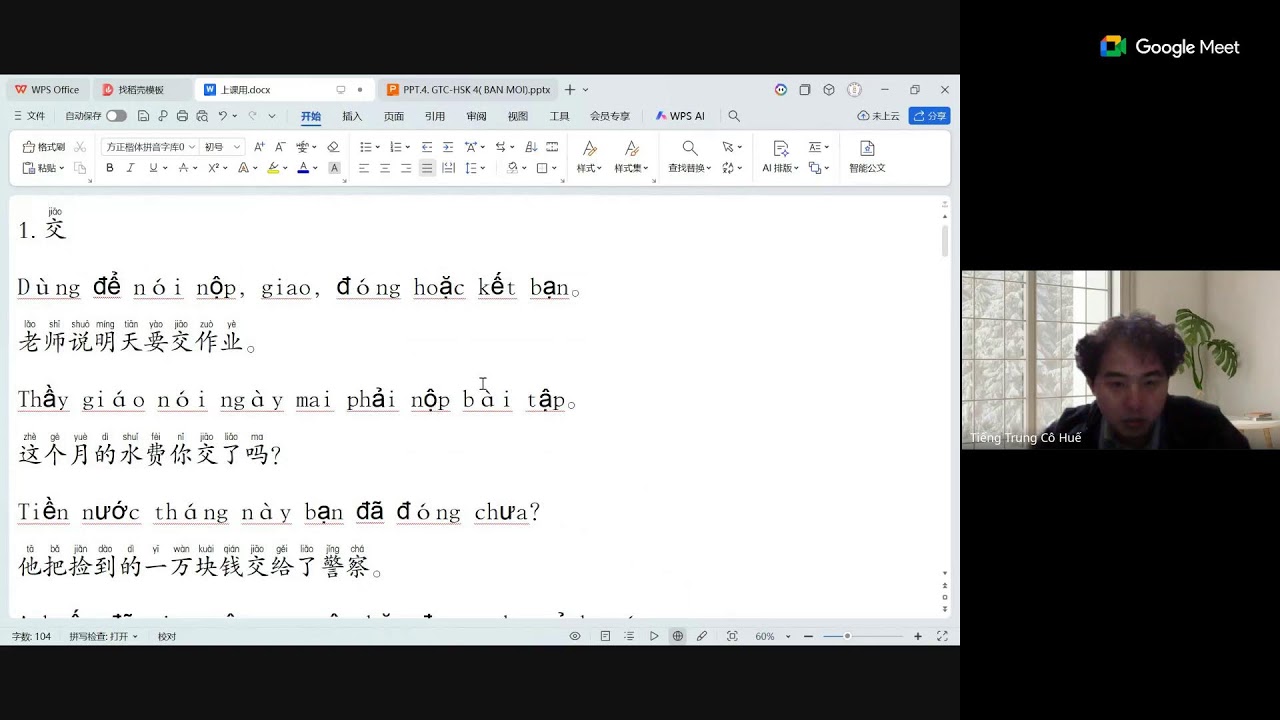Toggle outline view icon in status bar
Image resolution: width=1280 pixels, height=720 pixels.
pyautogui.click(x=629, y=636)
